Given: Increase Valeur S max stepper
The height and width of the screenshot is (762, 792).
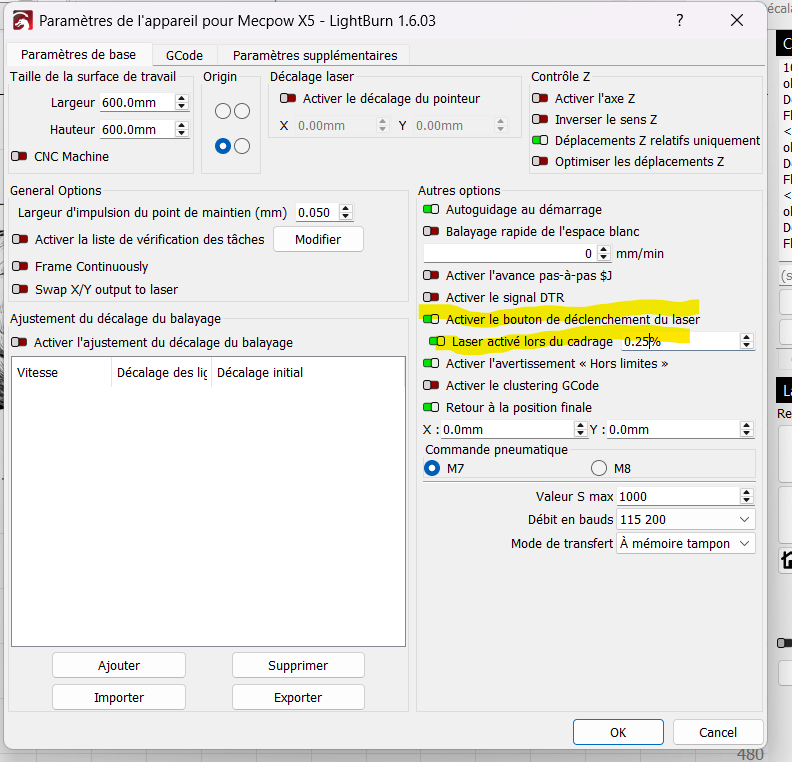Looking at the screenshot, I should coord(746,492).
